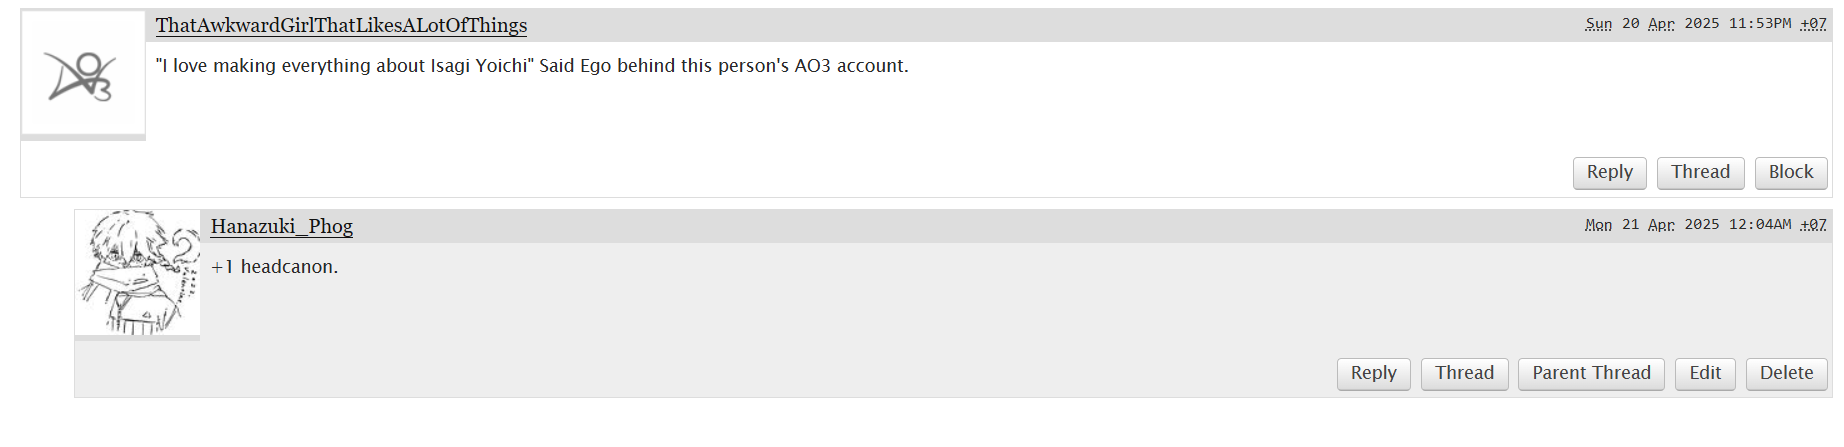Click the Apr abbreviation in first comment date
Screen dimensions: 1844x447
[x=1661, y=23]
